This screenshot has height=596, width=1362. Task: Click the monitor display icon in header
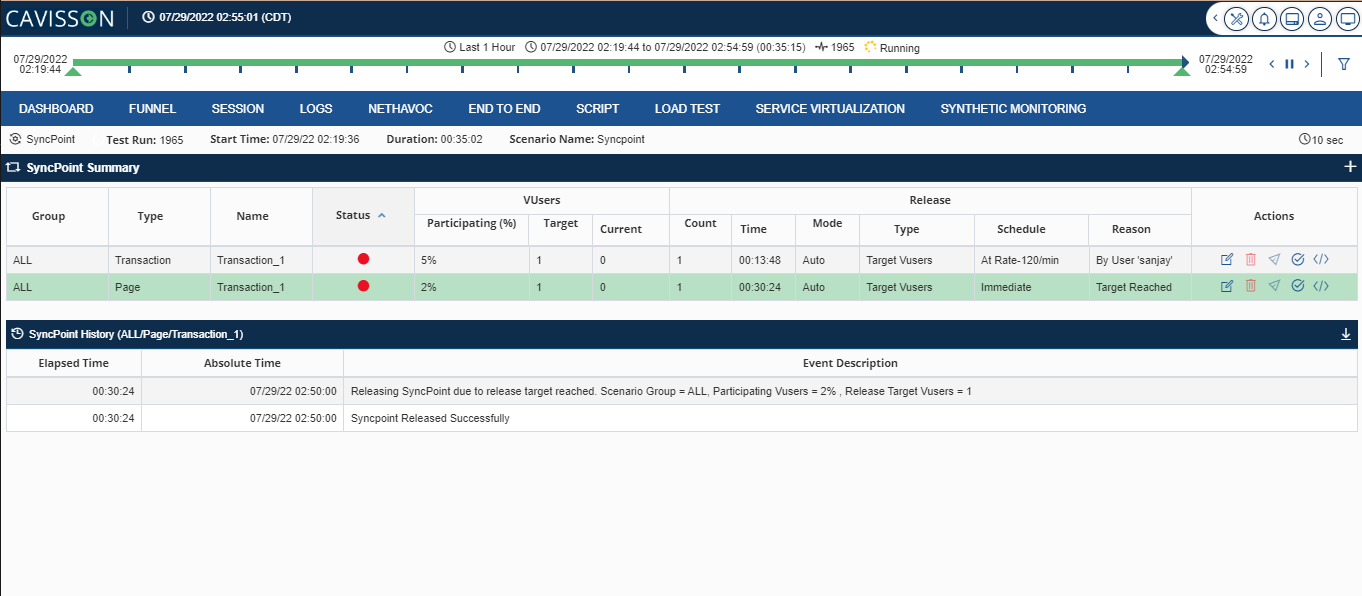tap(1347, 18)
